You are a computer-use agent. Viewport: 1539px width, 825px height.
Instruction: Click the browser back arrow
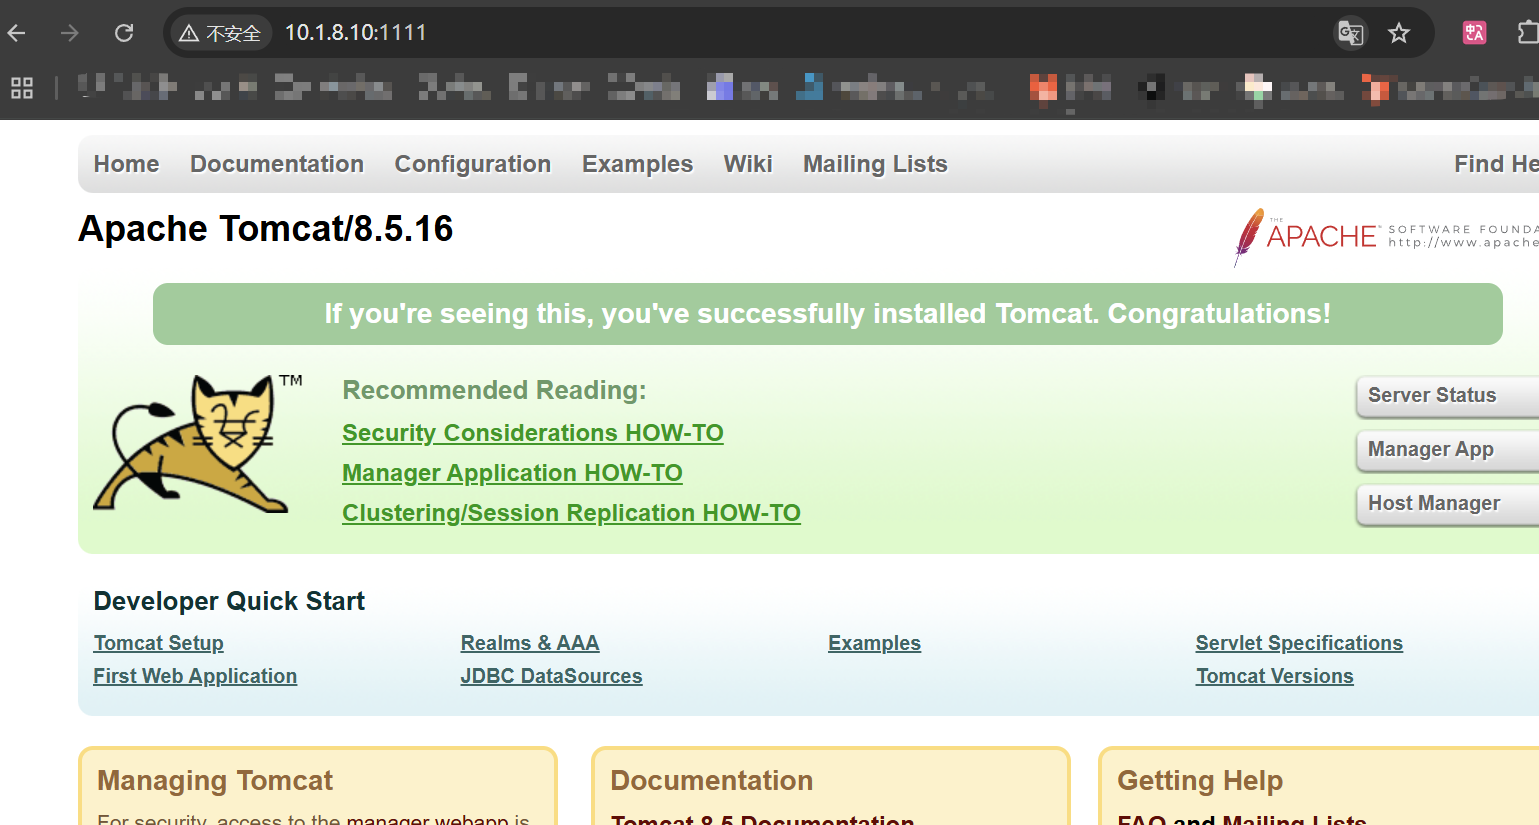16,33
